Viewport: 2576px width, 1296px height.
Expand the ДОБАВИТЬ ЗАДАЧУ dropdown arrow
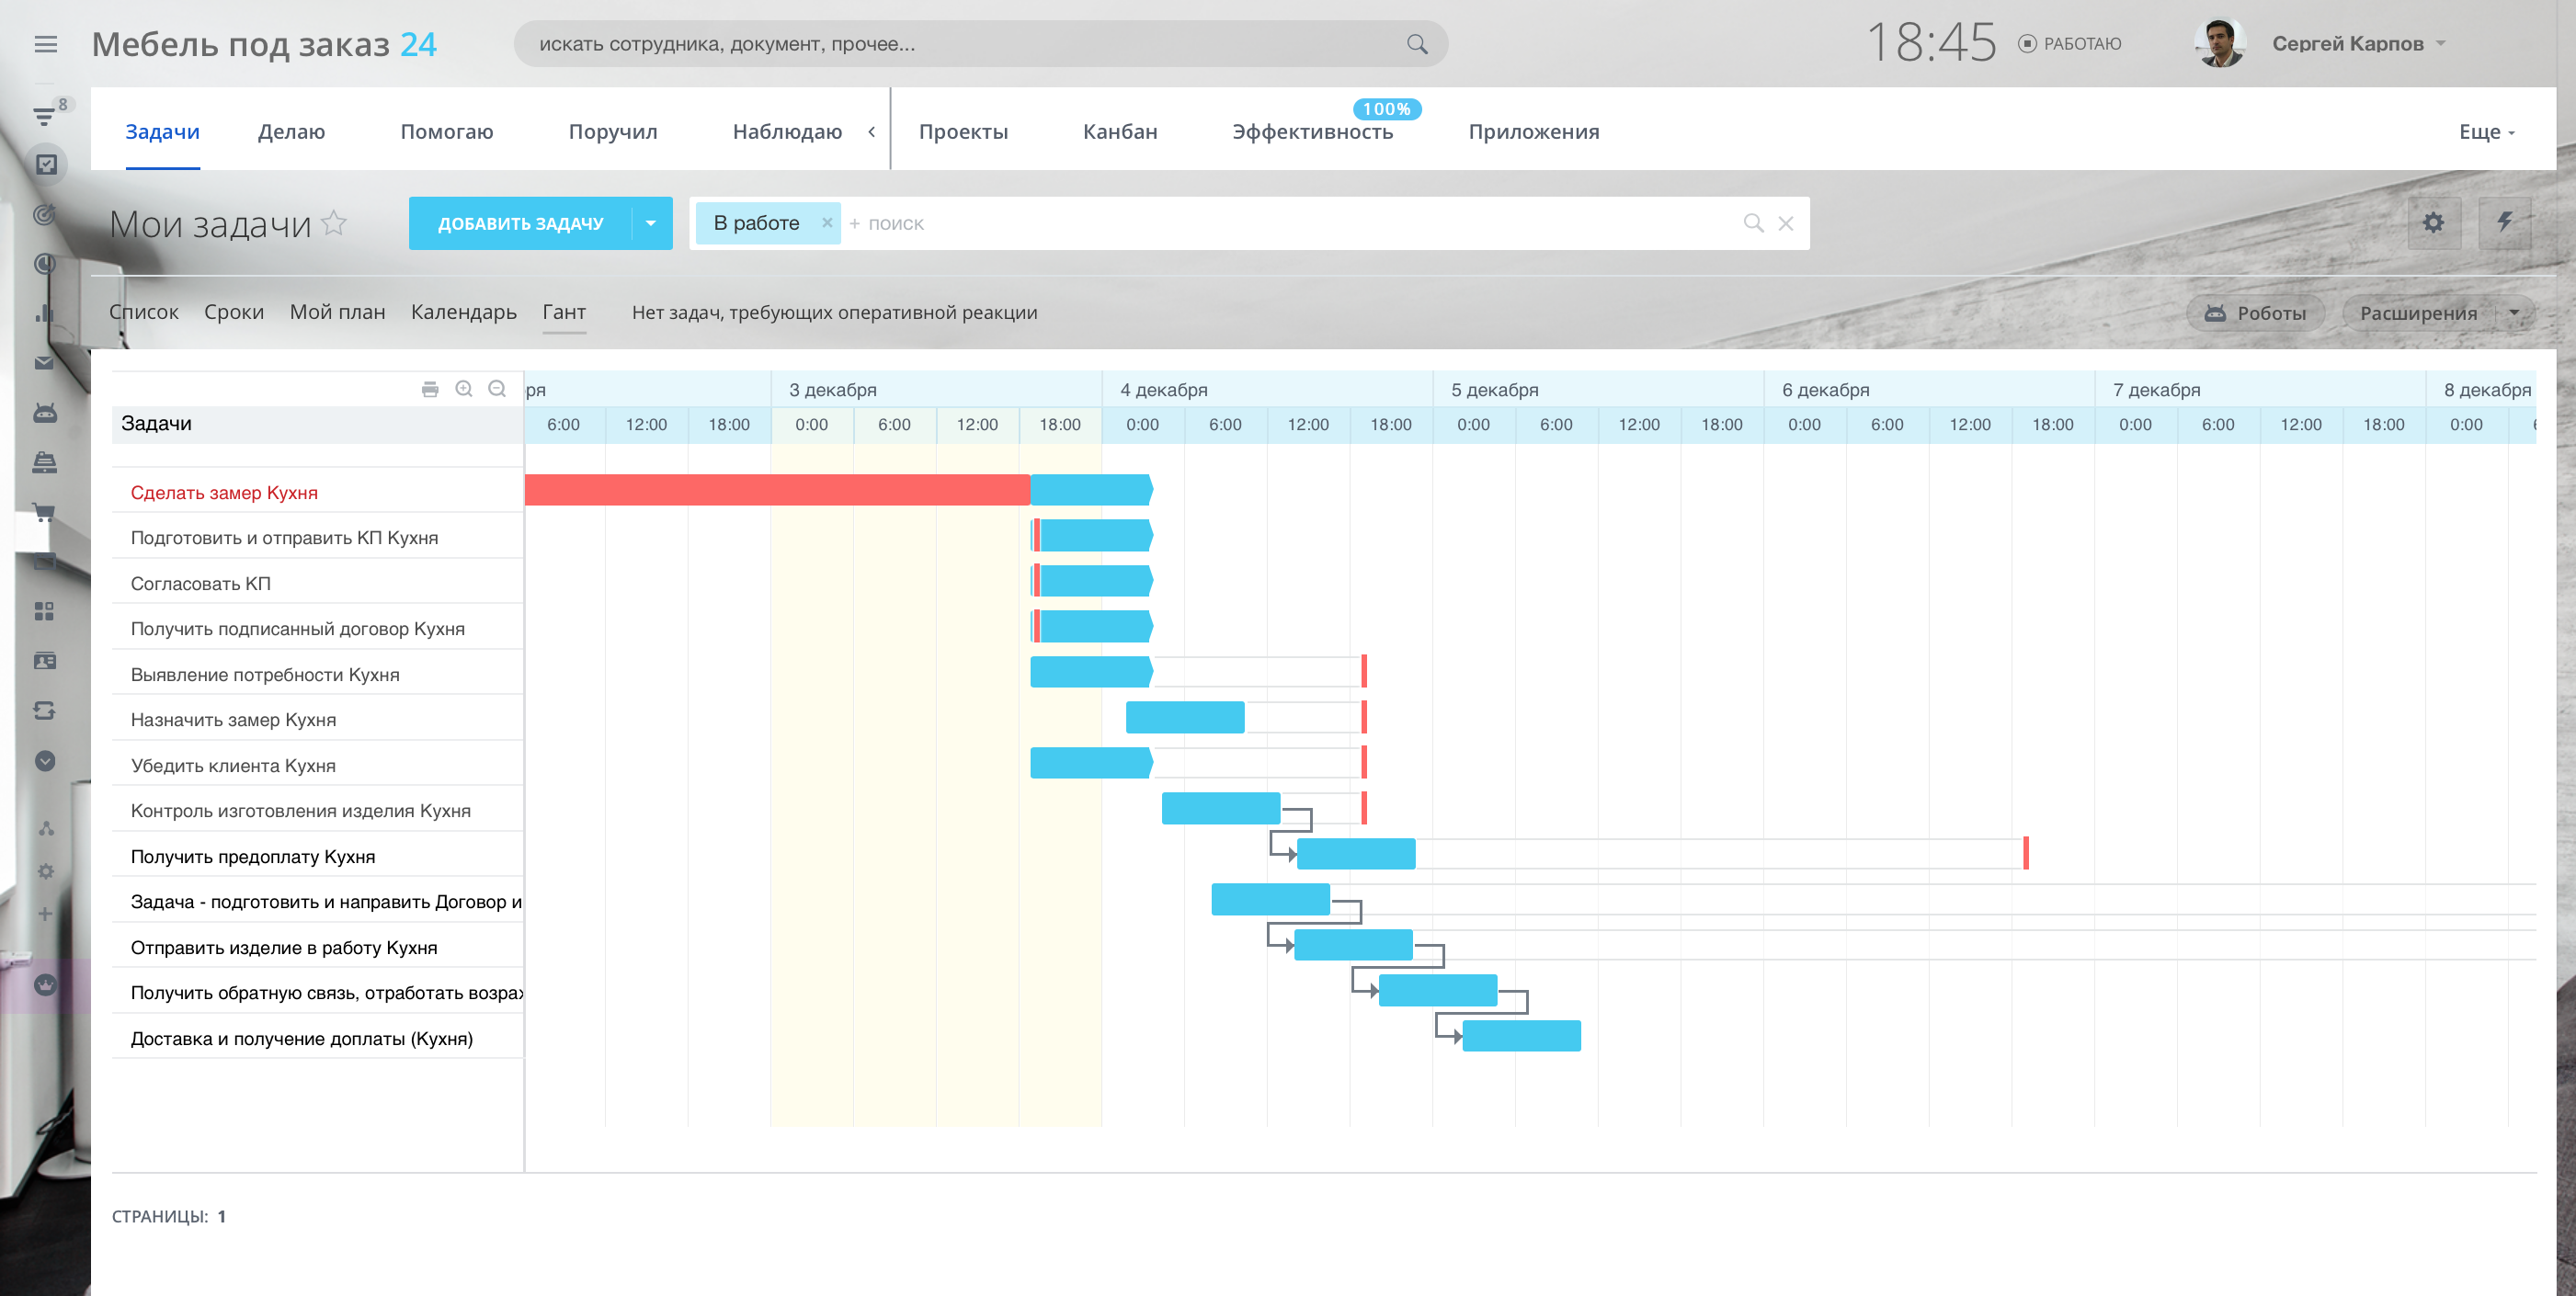click(x=651, y=223)
